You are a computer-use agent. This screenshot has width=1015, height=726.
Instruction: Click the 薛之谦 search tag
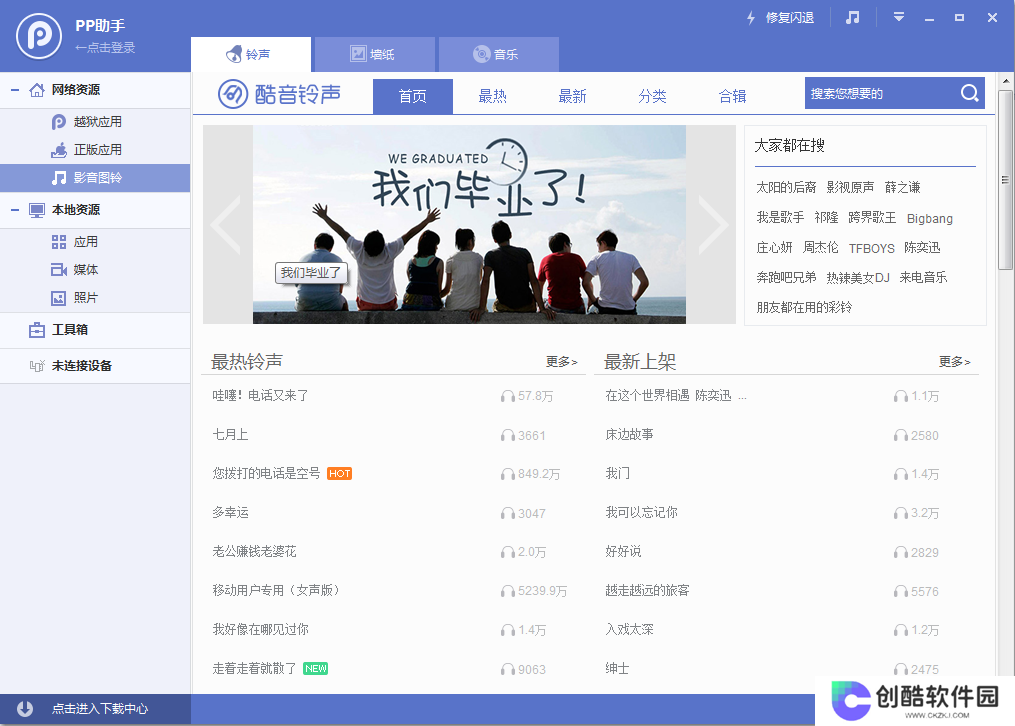coord(902,188)
